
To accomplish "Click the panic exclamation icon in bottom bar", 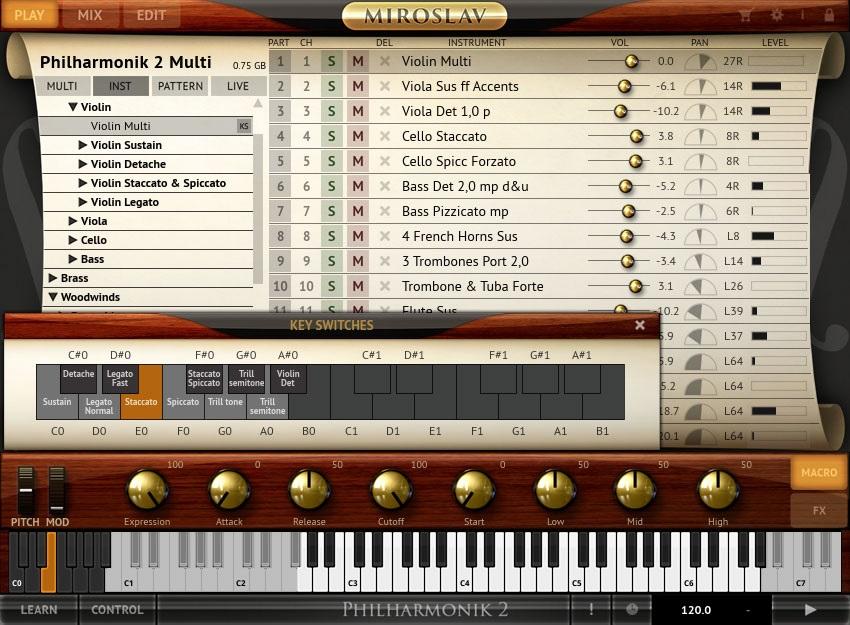I will pyautogui.click(x=591, y=609).
